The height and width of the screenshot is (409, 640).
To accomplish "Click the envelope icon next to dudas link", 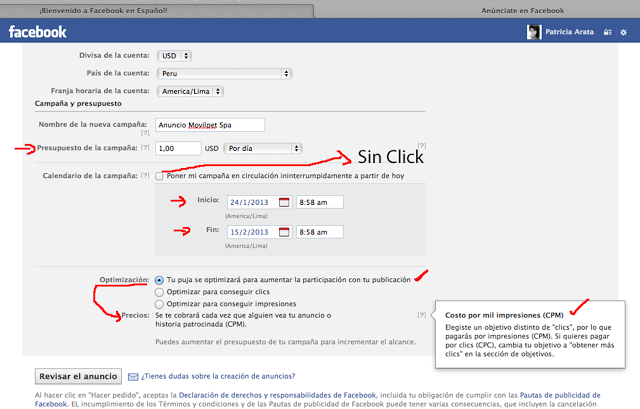I will pos(133,376).
